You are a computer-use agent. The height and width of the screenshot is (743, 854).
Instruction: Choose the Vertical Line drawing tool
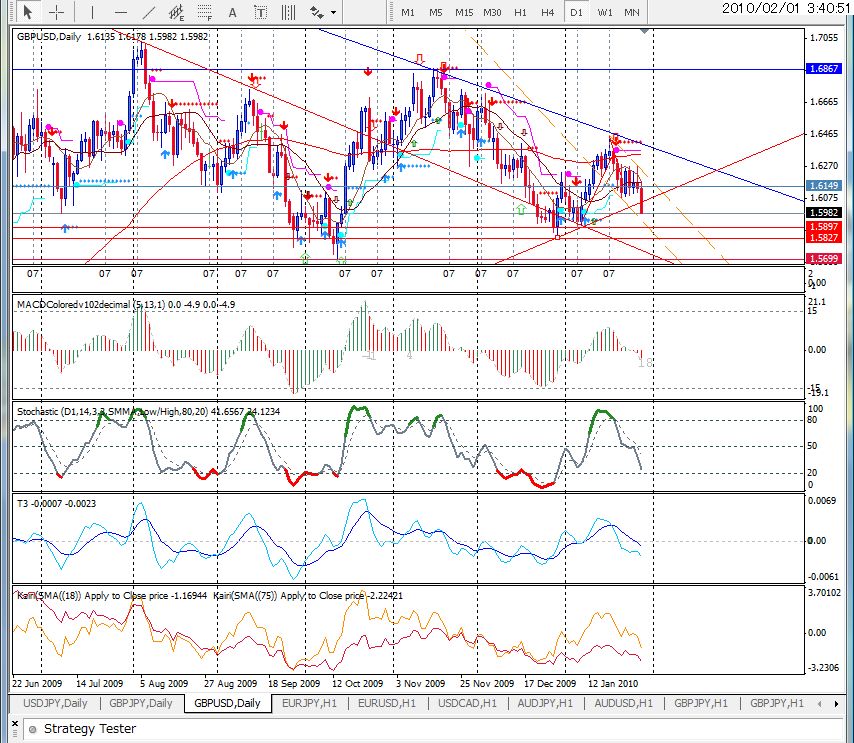pos(92,11)
